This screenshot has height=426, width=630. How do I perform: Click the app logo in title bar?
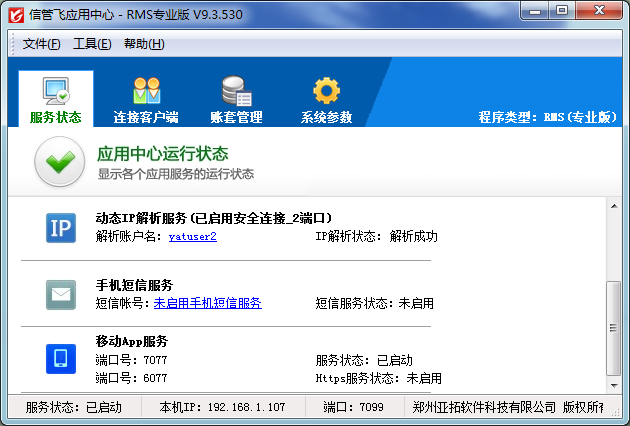click(16, 14)
